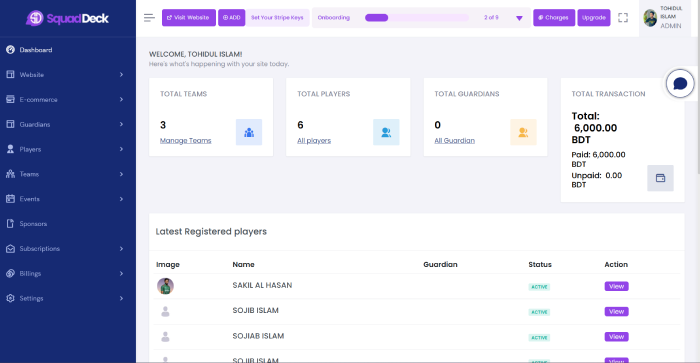View Sojiab Islam's player details

point(617,337)
